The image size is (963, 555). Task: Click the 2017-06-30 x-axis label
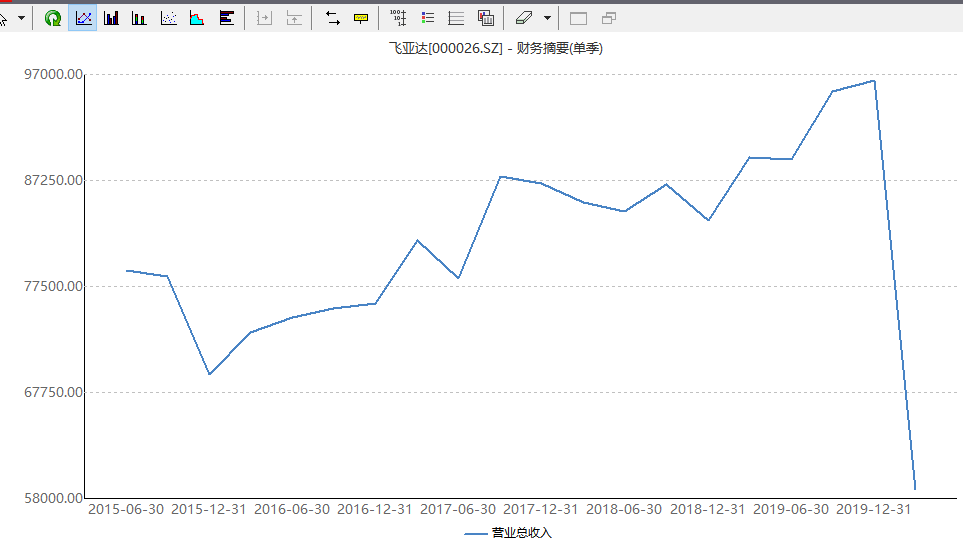click(x=458, y=510)
